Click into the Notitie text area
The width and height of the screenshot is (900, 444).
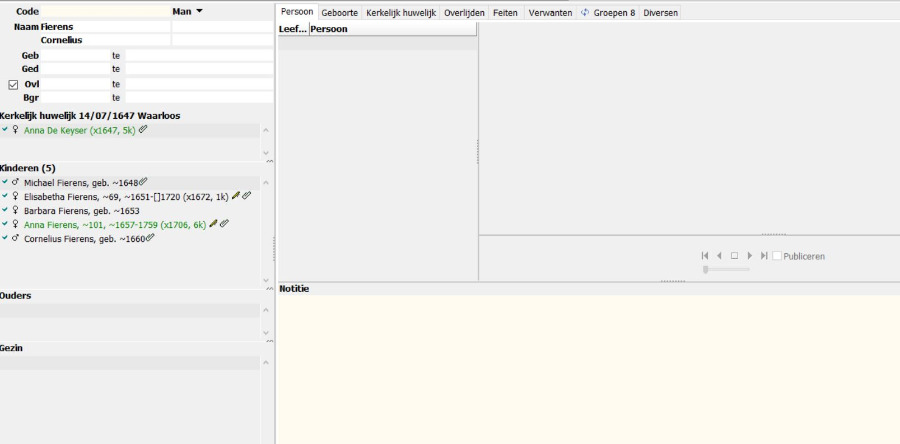point(587,365)
